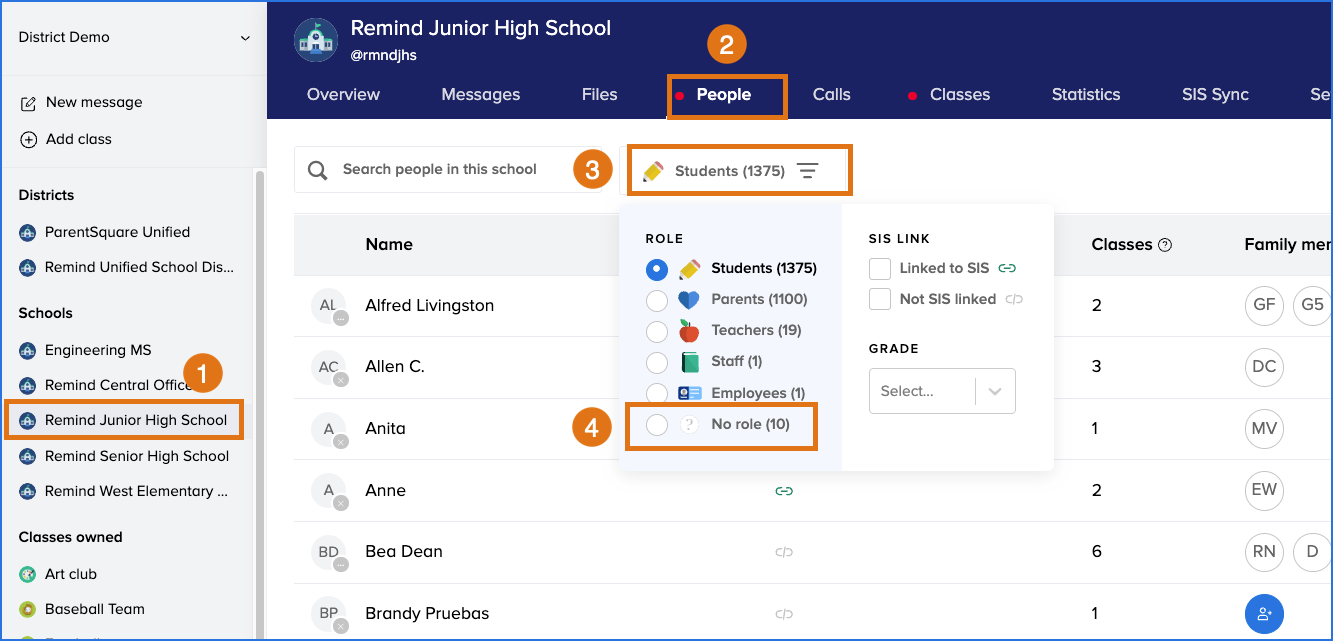Screen dimensions: 1333x641
Task: Click the school building logo icon
Action: [x=316, y=40]
